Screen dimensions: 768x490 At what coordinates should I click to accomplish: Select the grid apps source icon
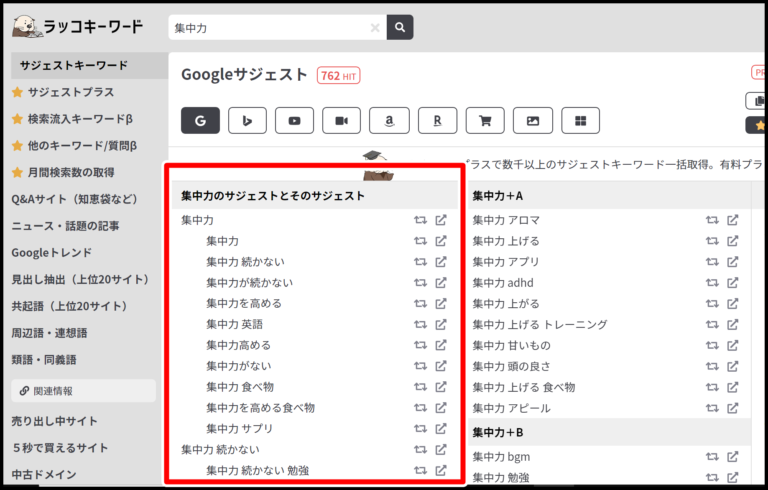(x=580, y=121)
